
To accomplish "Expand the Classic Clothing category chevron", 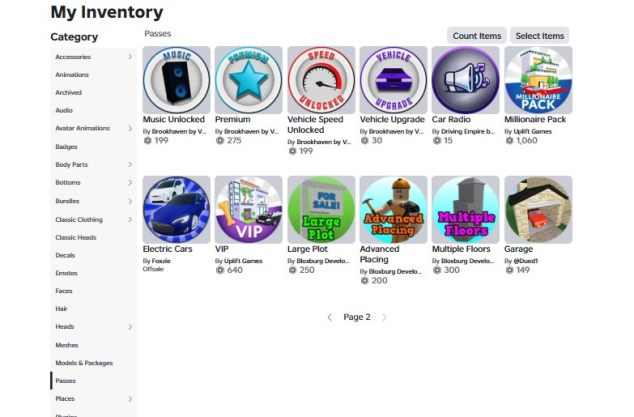I will tap(130, 220).
